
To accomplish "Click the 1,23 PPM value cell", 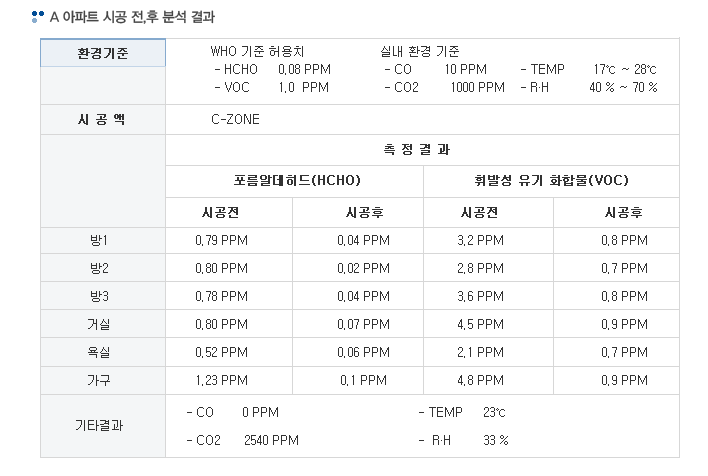I will pos(222,380).
